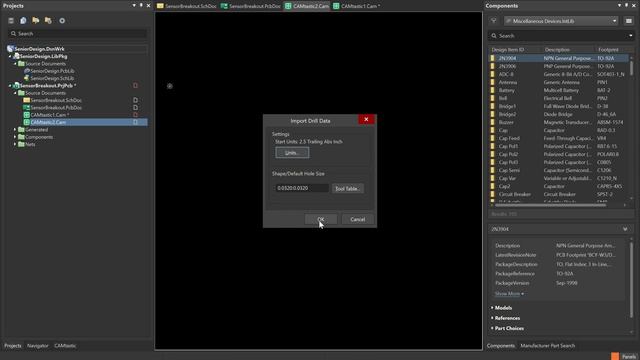The image size is (640, 360).
Task: Click the second folder icon in Projects toolbar
Action: pyautogui.click(x=48, y=20)
